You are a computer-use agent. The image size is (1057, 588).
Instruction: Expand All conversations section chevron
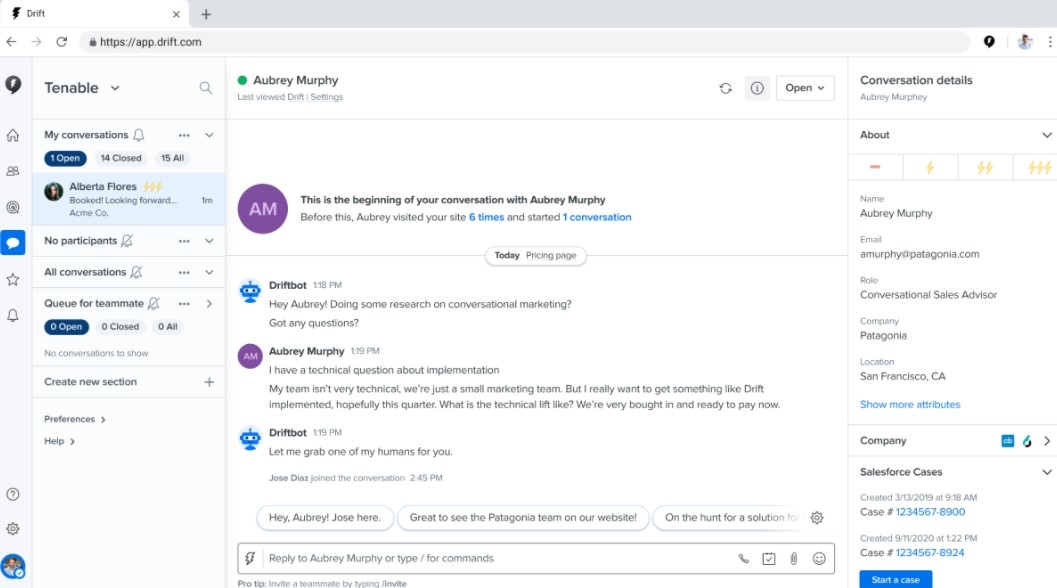[209, 272]
